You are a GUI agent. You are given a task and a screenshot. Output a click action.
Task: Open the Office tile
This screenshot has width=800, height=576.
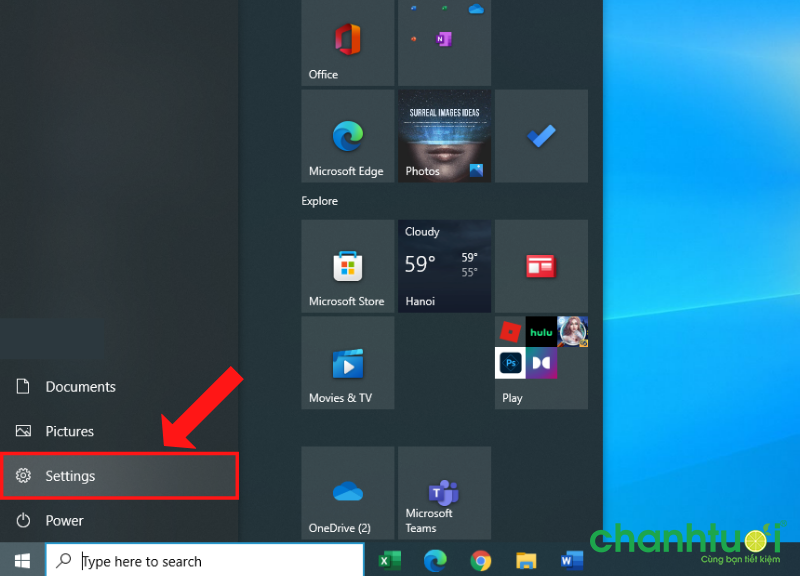347,43
